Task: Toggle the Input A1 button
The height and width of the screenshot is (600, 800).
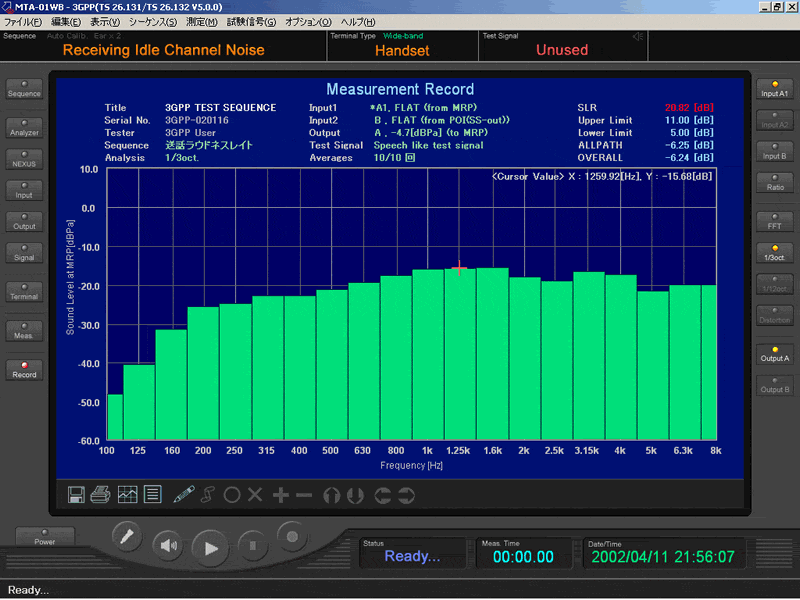Action: (x=775, y=89)
